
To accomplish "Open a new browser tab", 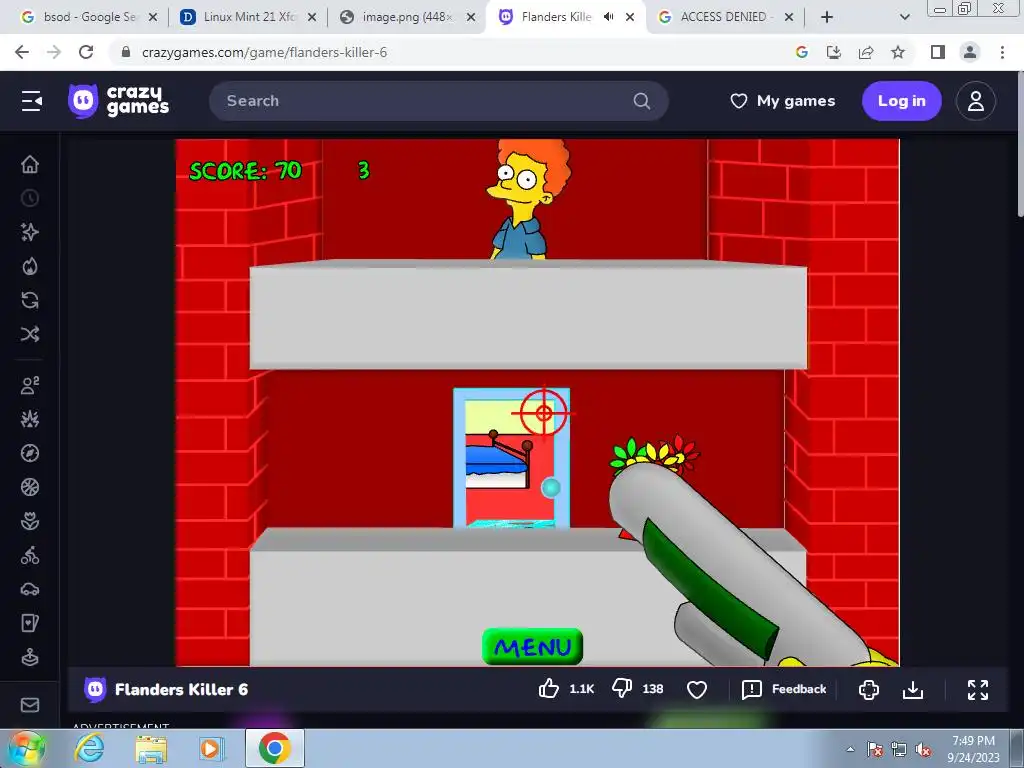I will (x=827, y=17).
